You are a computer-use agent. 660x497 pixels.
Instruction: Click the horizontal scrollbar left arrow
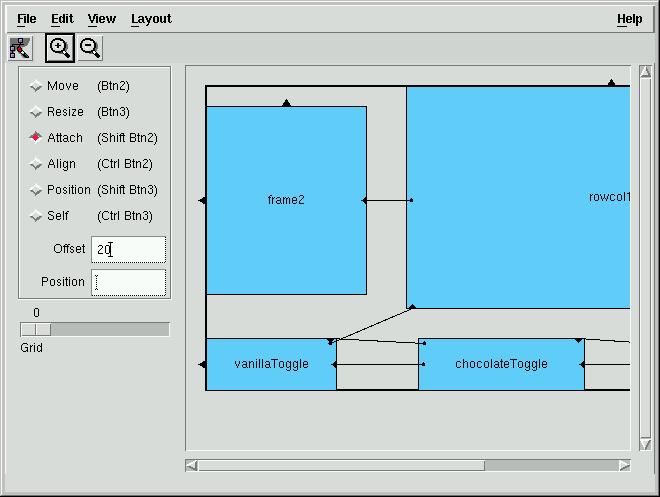192,465
